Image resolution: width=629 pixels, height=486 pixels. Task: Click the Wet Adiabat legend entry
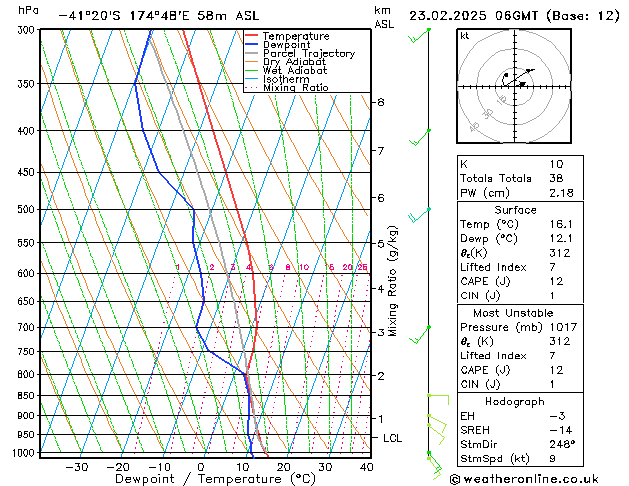(x=294, y=71)
